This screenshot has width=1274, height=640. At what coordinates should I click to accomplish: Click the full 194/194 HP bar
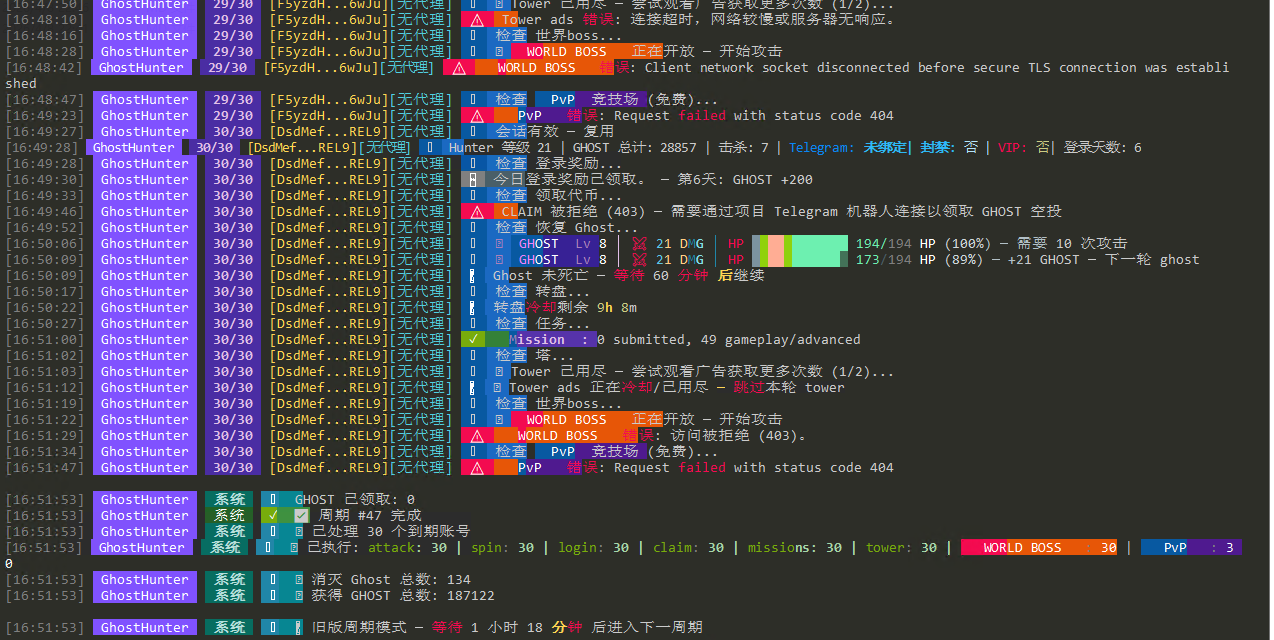tap(800, 244)
